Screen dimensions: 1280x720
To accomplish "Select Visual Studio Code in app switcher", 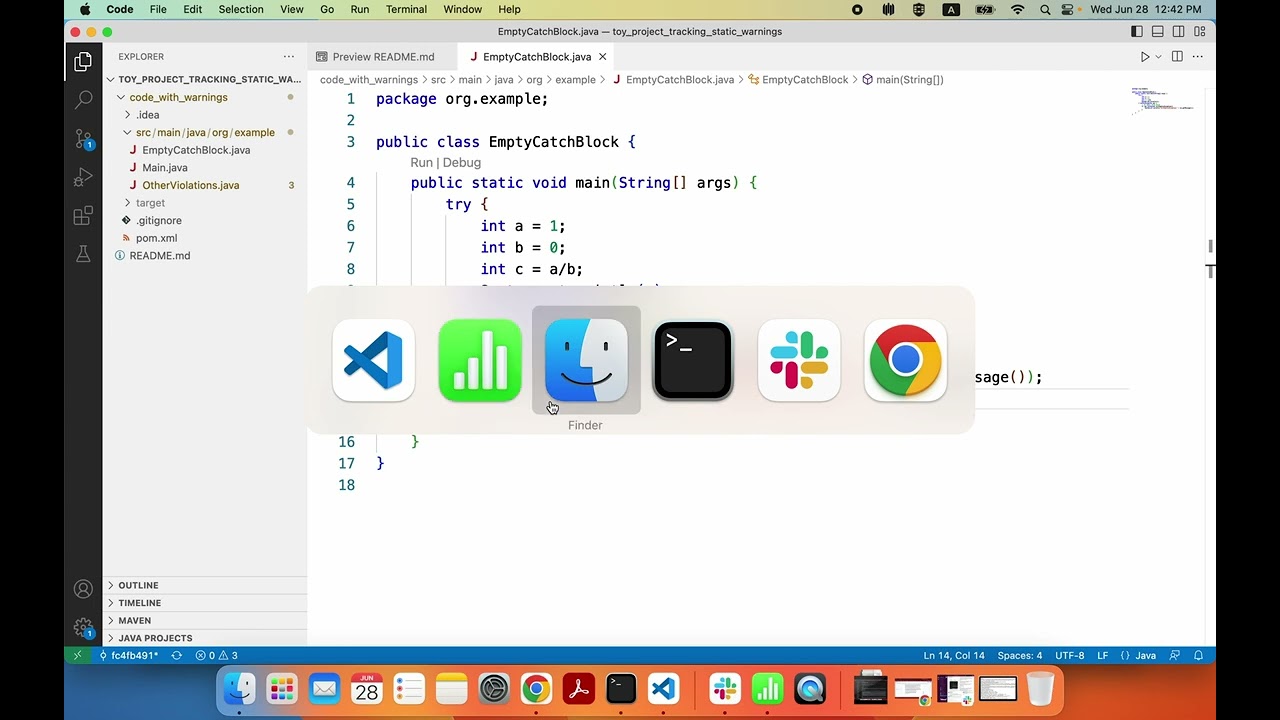I will point(373,360).
